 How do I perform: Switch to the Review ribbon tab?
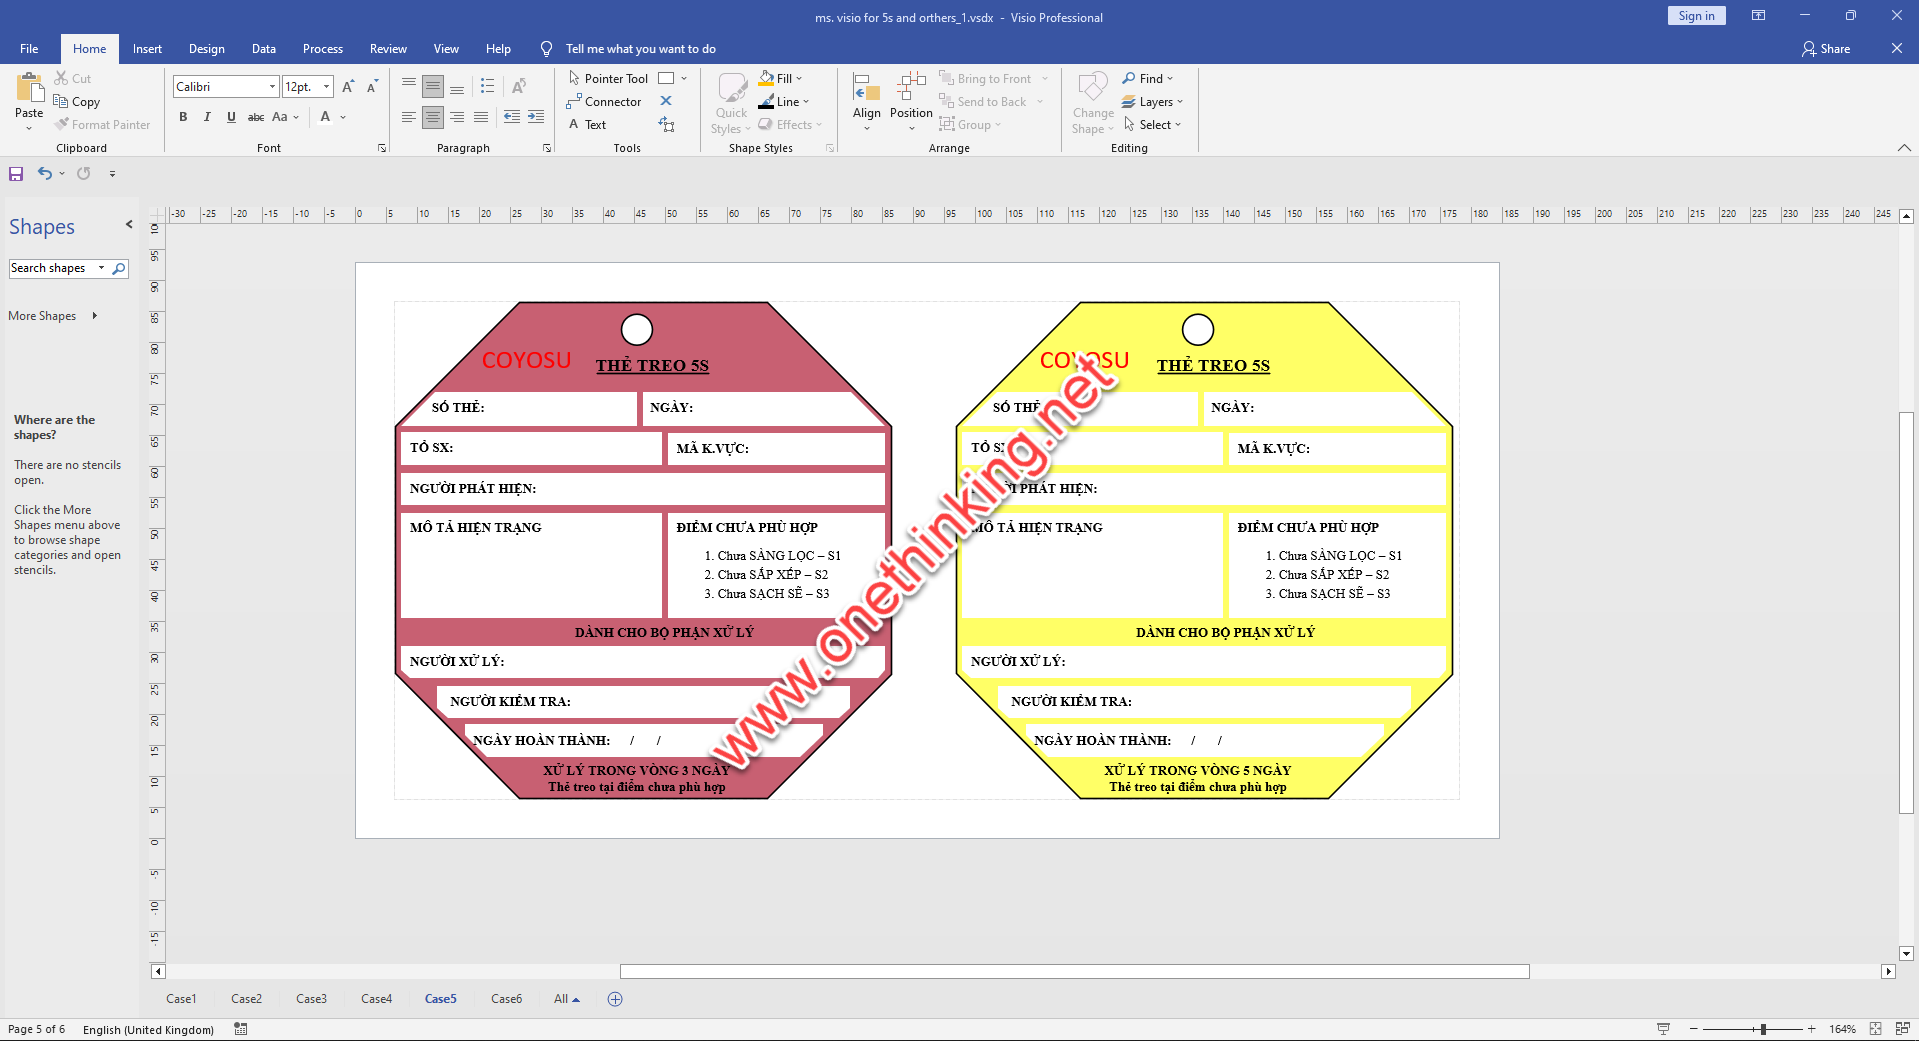pyautogui.click(x=388, y=48)
